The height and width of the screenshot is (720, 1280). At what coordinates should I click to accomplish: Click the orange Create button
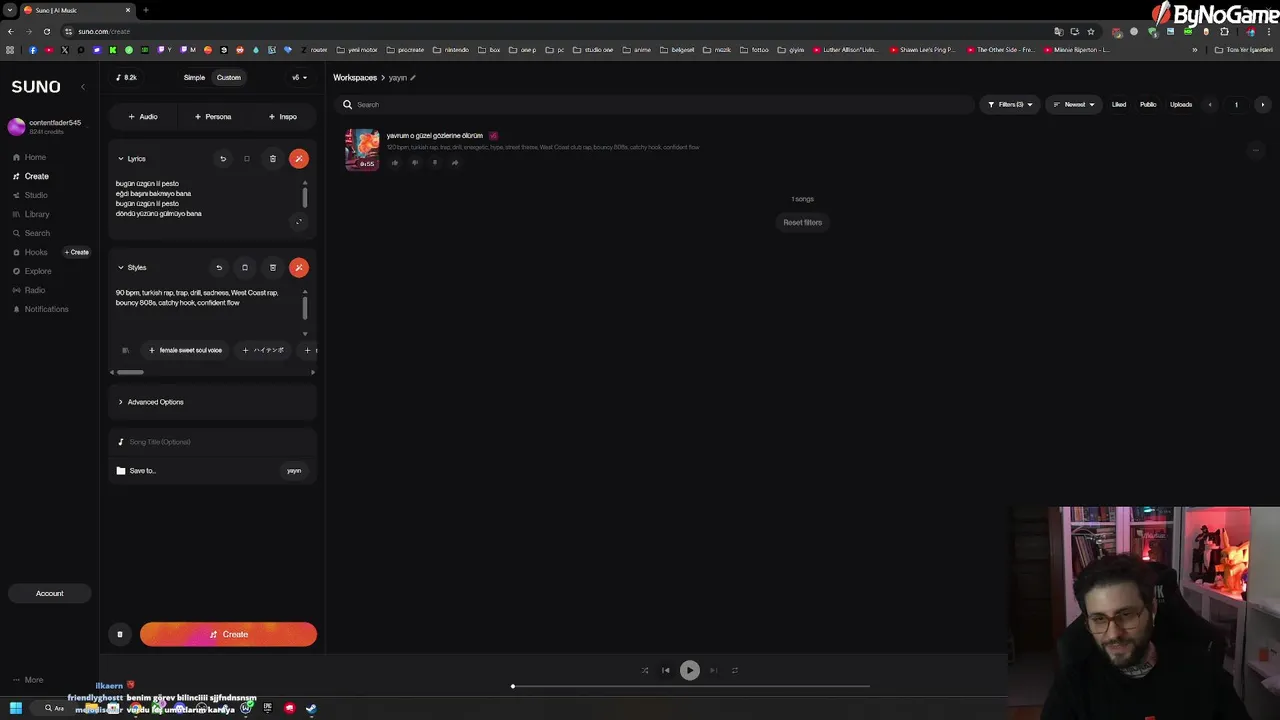(228, 634)
